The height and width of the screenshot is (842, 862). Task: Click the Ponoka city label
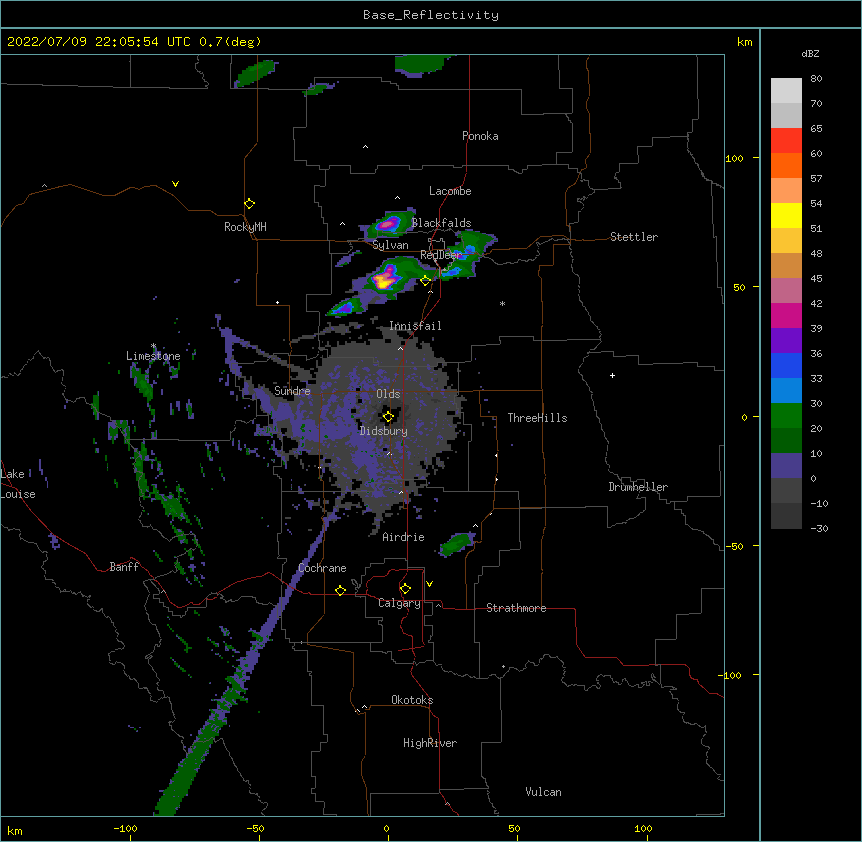click(x=480, y=136)
